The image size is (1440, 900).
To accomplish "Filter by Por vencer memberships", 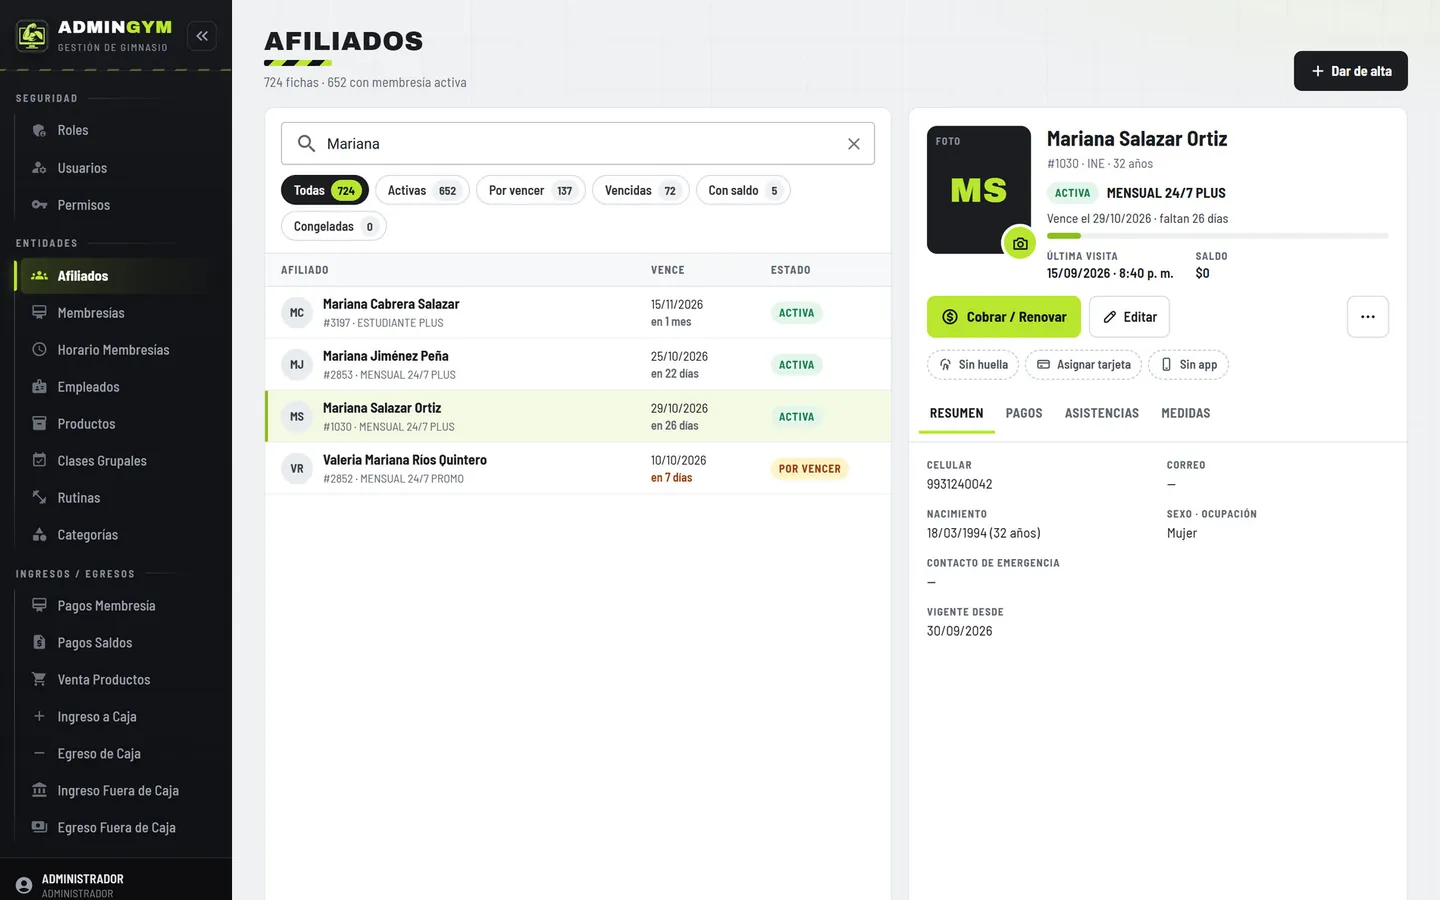I will click(531, 190).
